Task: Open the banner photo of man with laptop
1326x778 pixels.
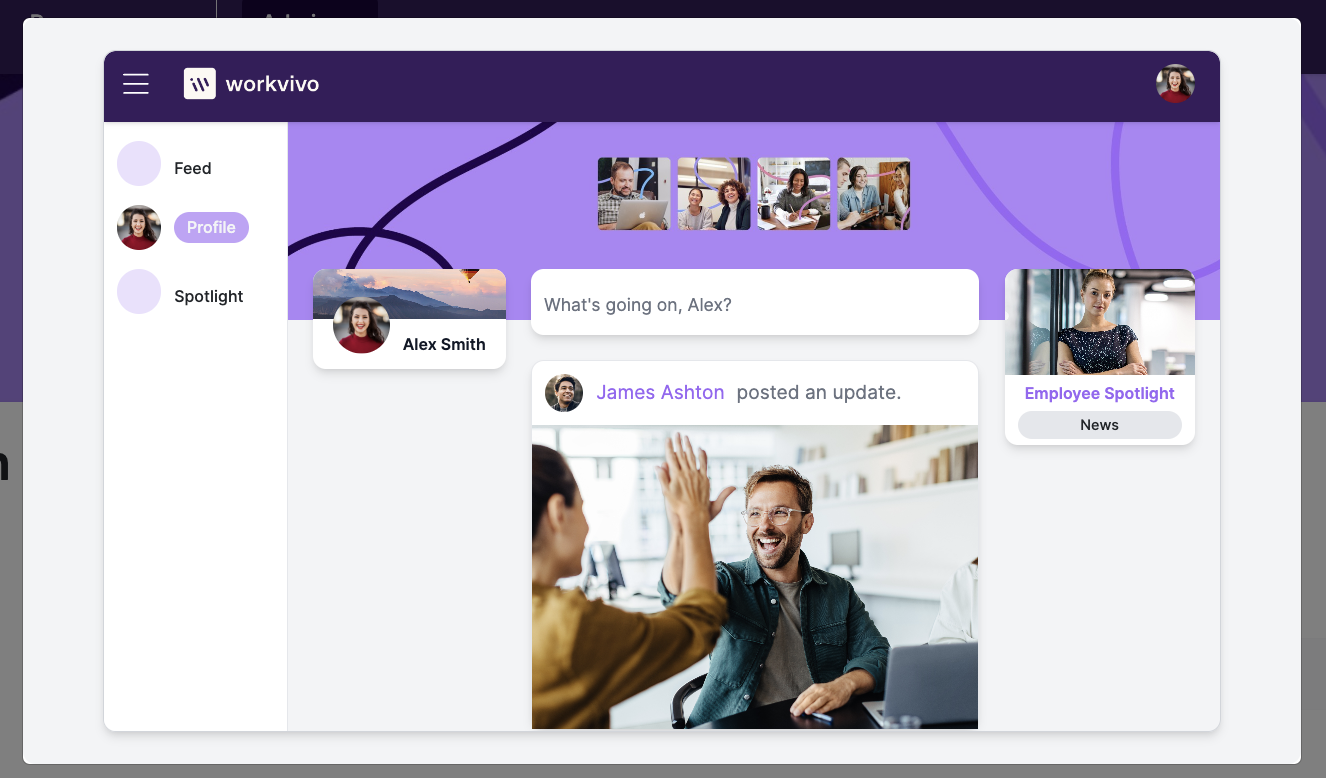Action: pyautogui.click(x=634, y=194)
